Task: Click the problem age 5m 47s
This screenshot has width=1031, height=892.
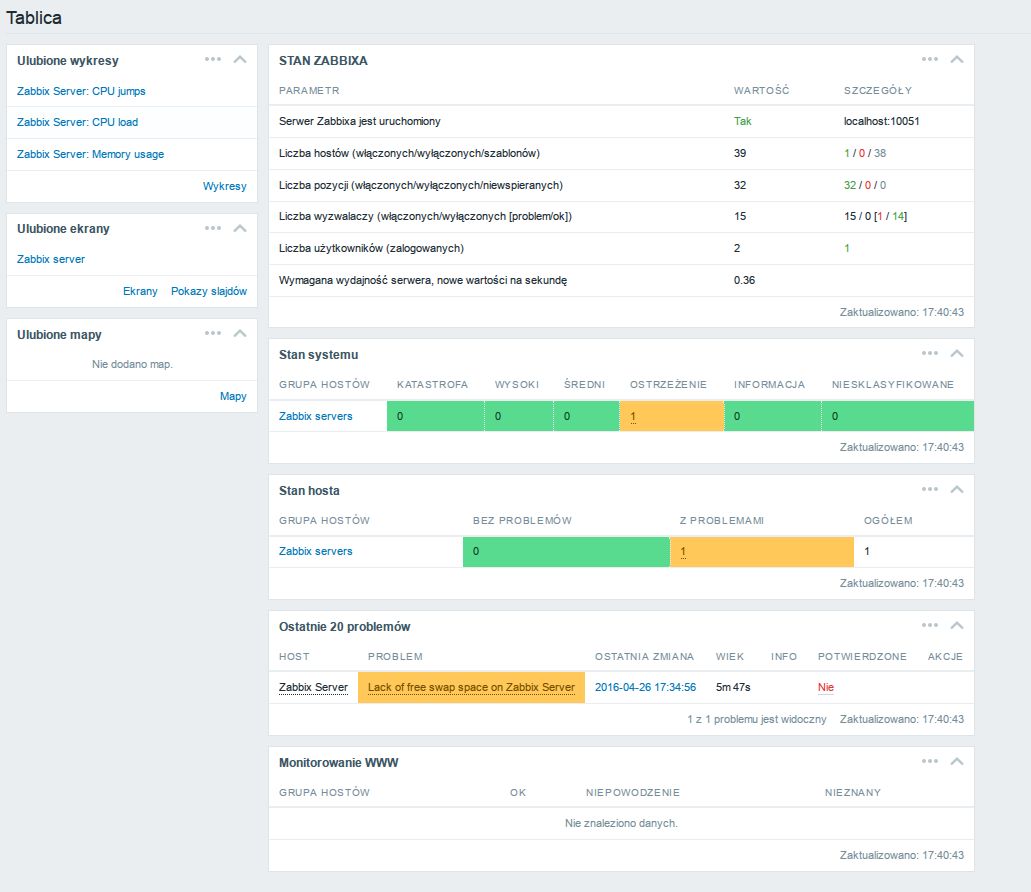Action: (732, 688)
